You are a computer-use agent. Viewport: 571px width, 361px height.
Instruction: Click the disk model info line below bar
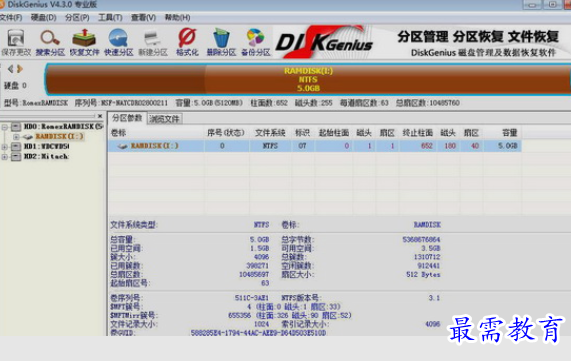pos(232,103)
